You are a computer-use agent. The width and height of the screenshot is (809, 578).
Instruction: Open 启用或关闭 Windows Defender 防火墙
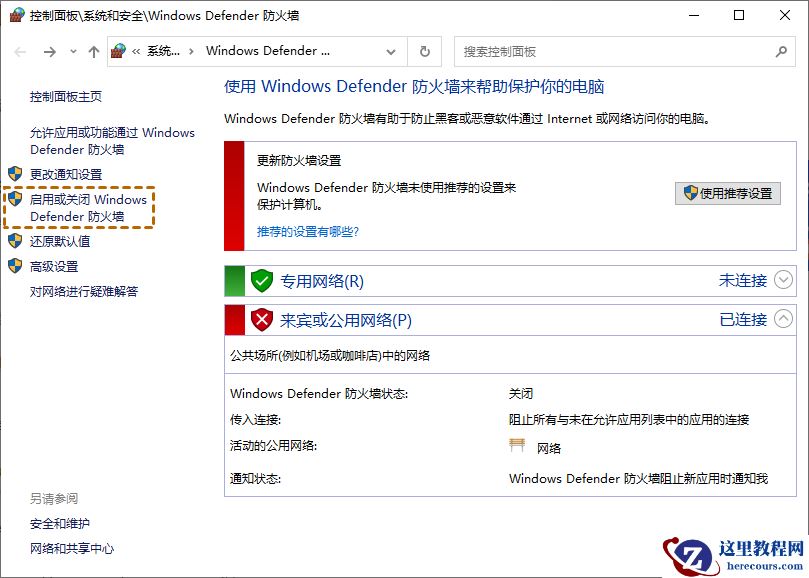pos(90,208)
